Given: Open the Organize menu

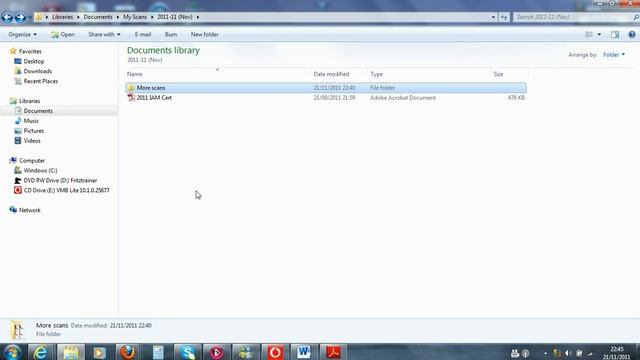Looking at the screenshot, I should (22, 35).
